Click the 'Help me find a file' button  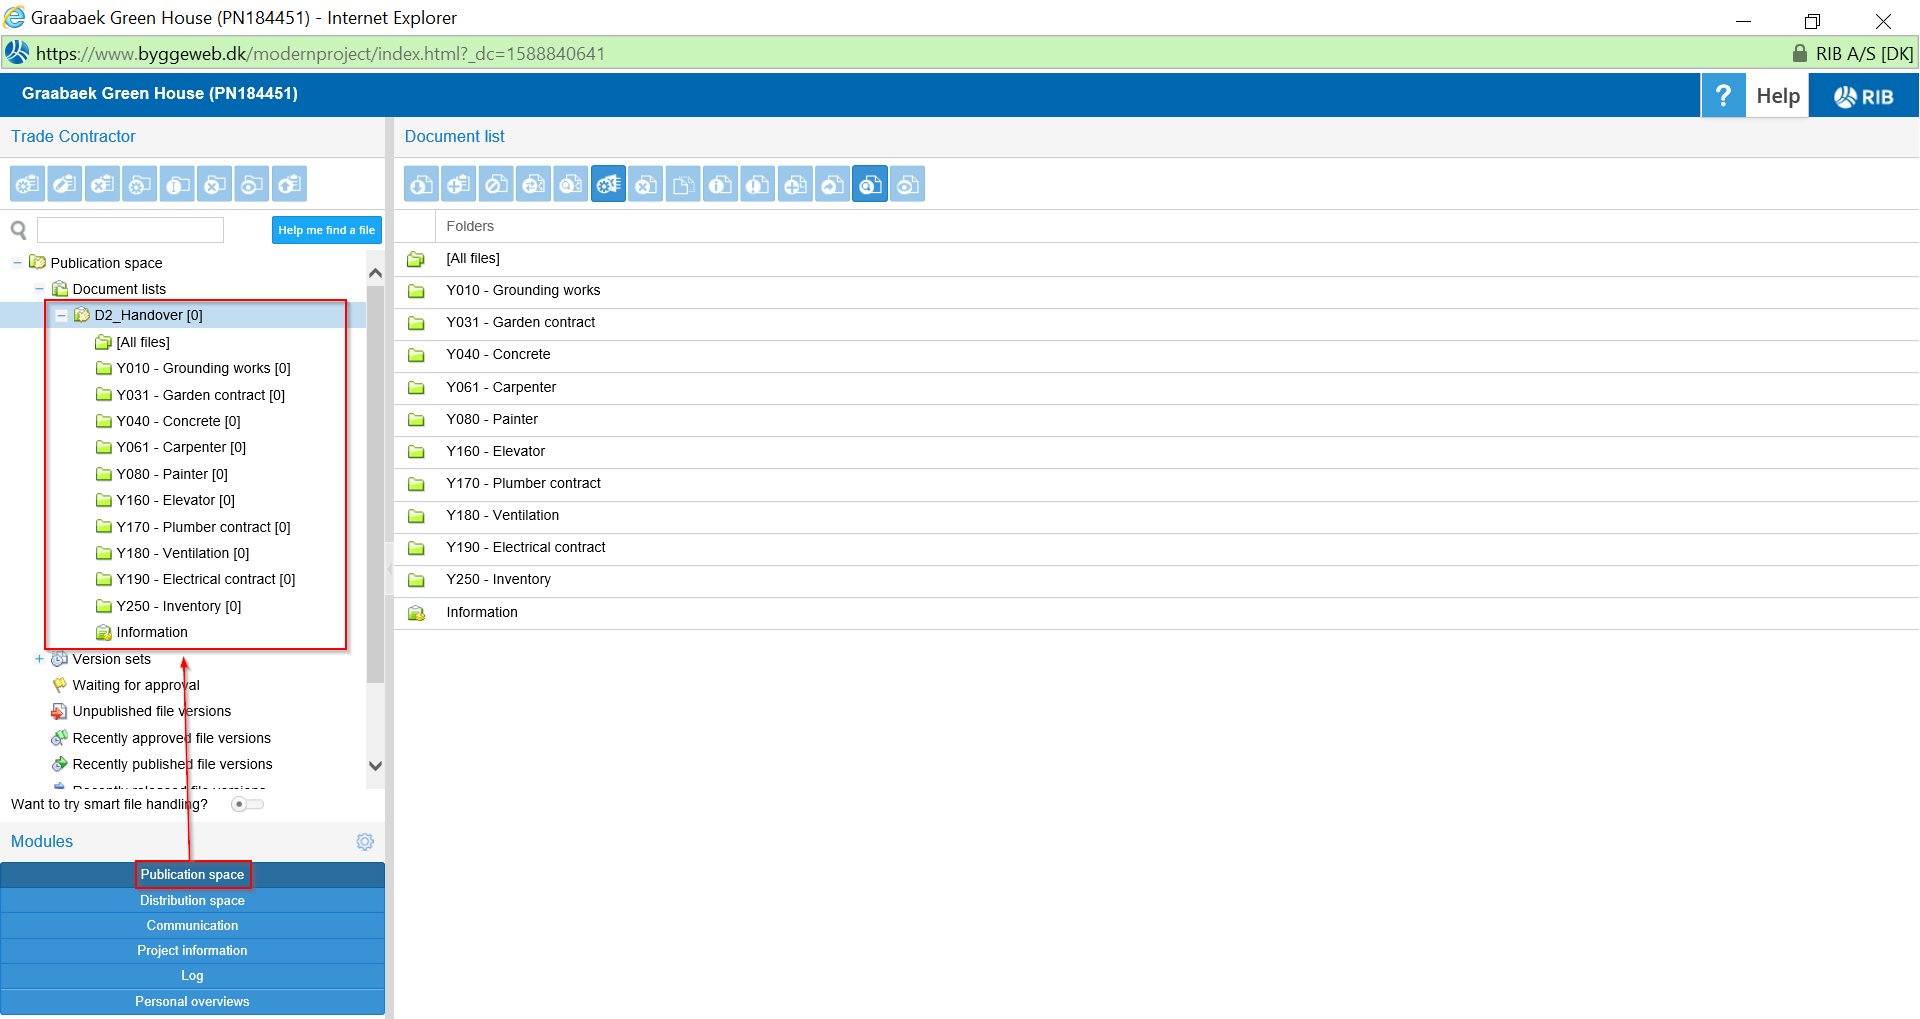tap(326, 230)
